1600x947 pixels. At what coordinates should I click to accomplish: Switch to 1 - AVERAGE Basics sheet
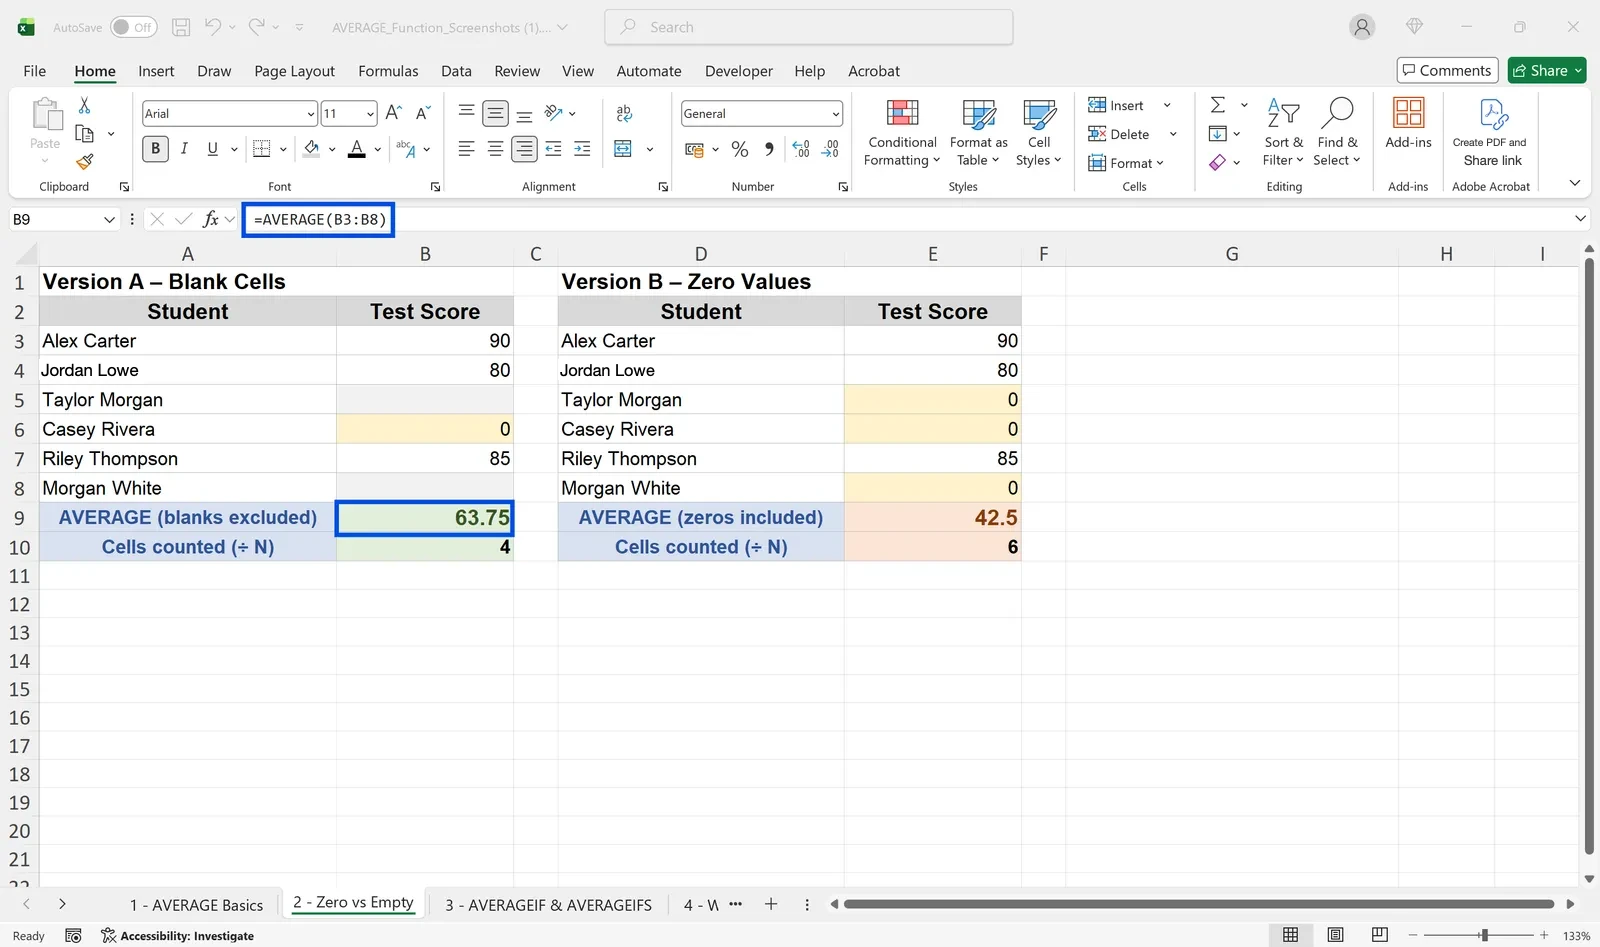(196, 905)
